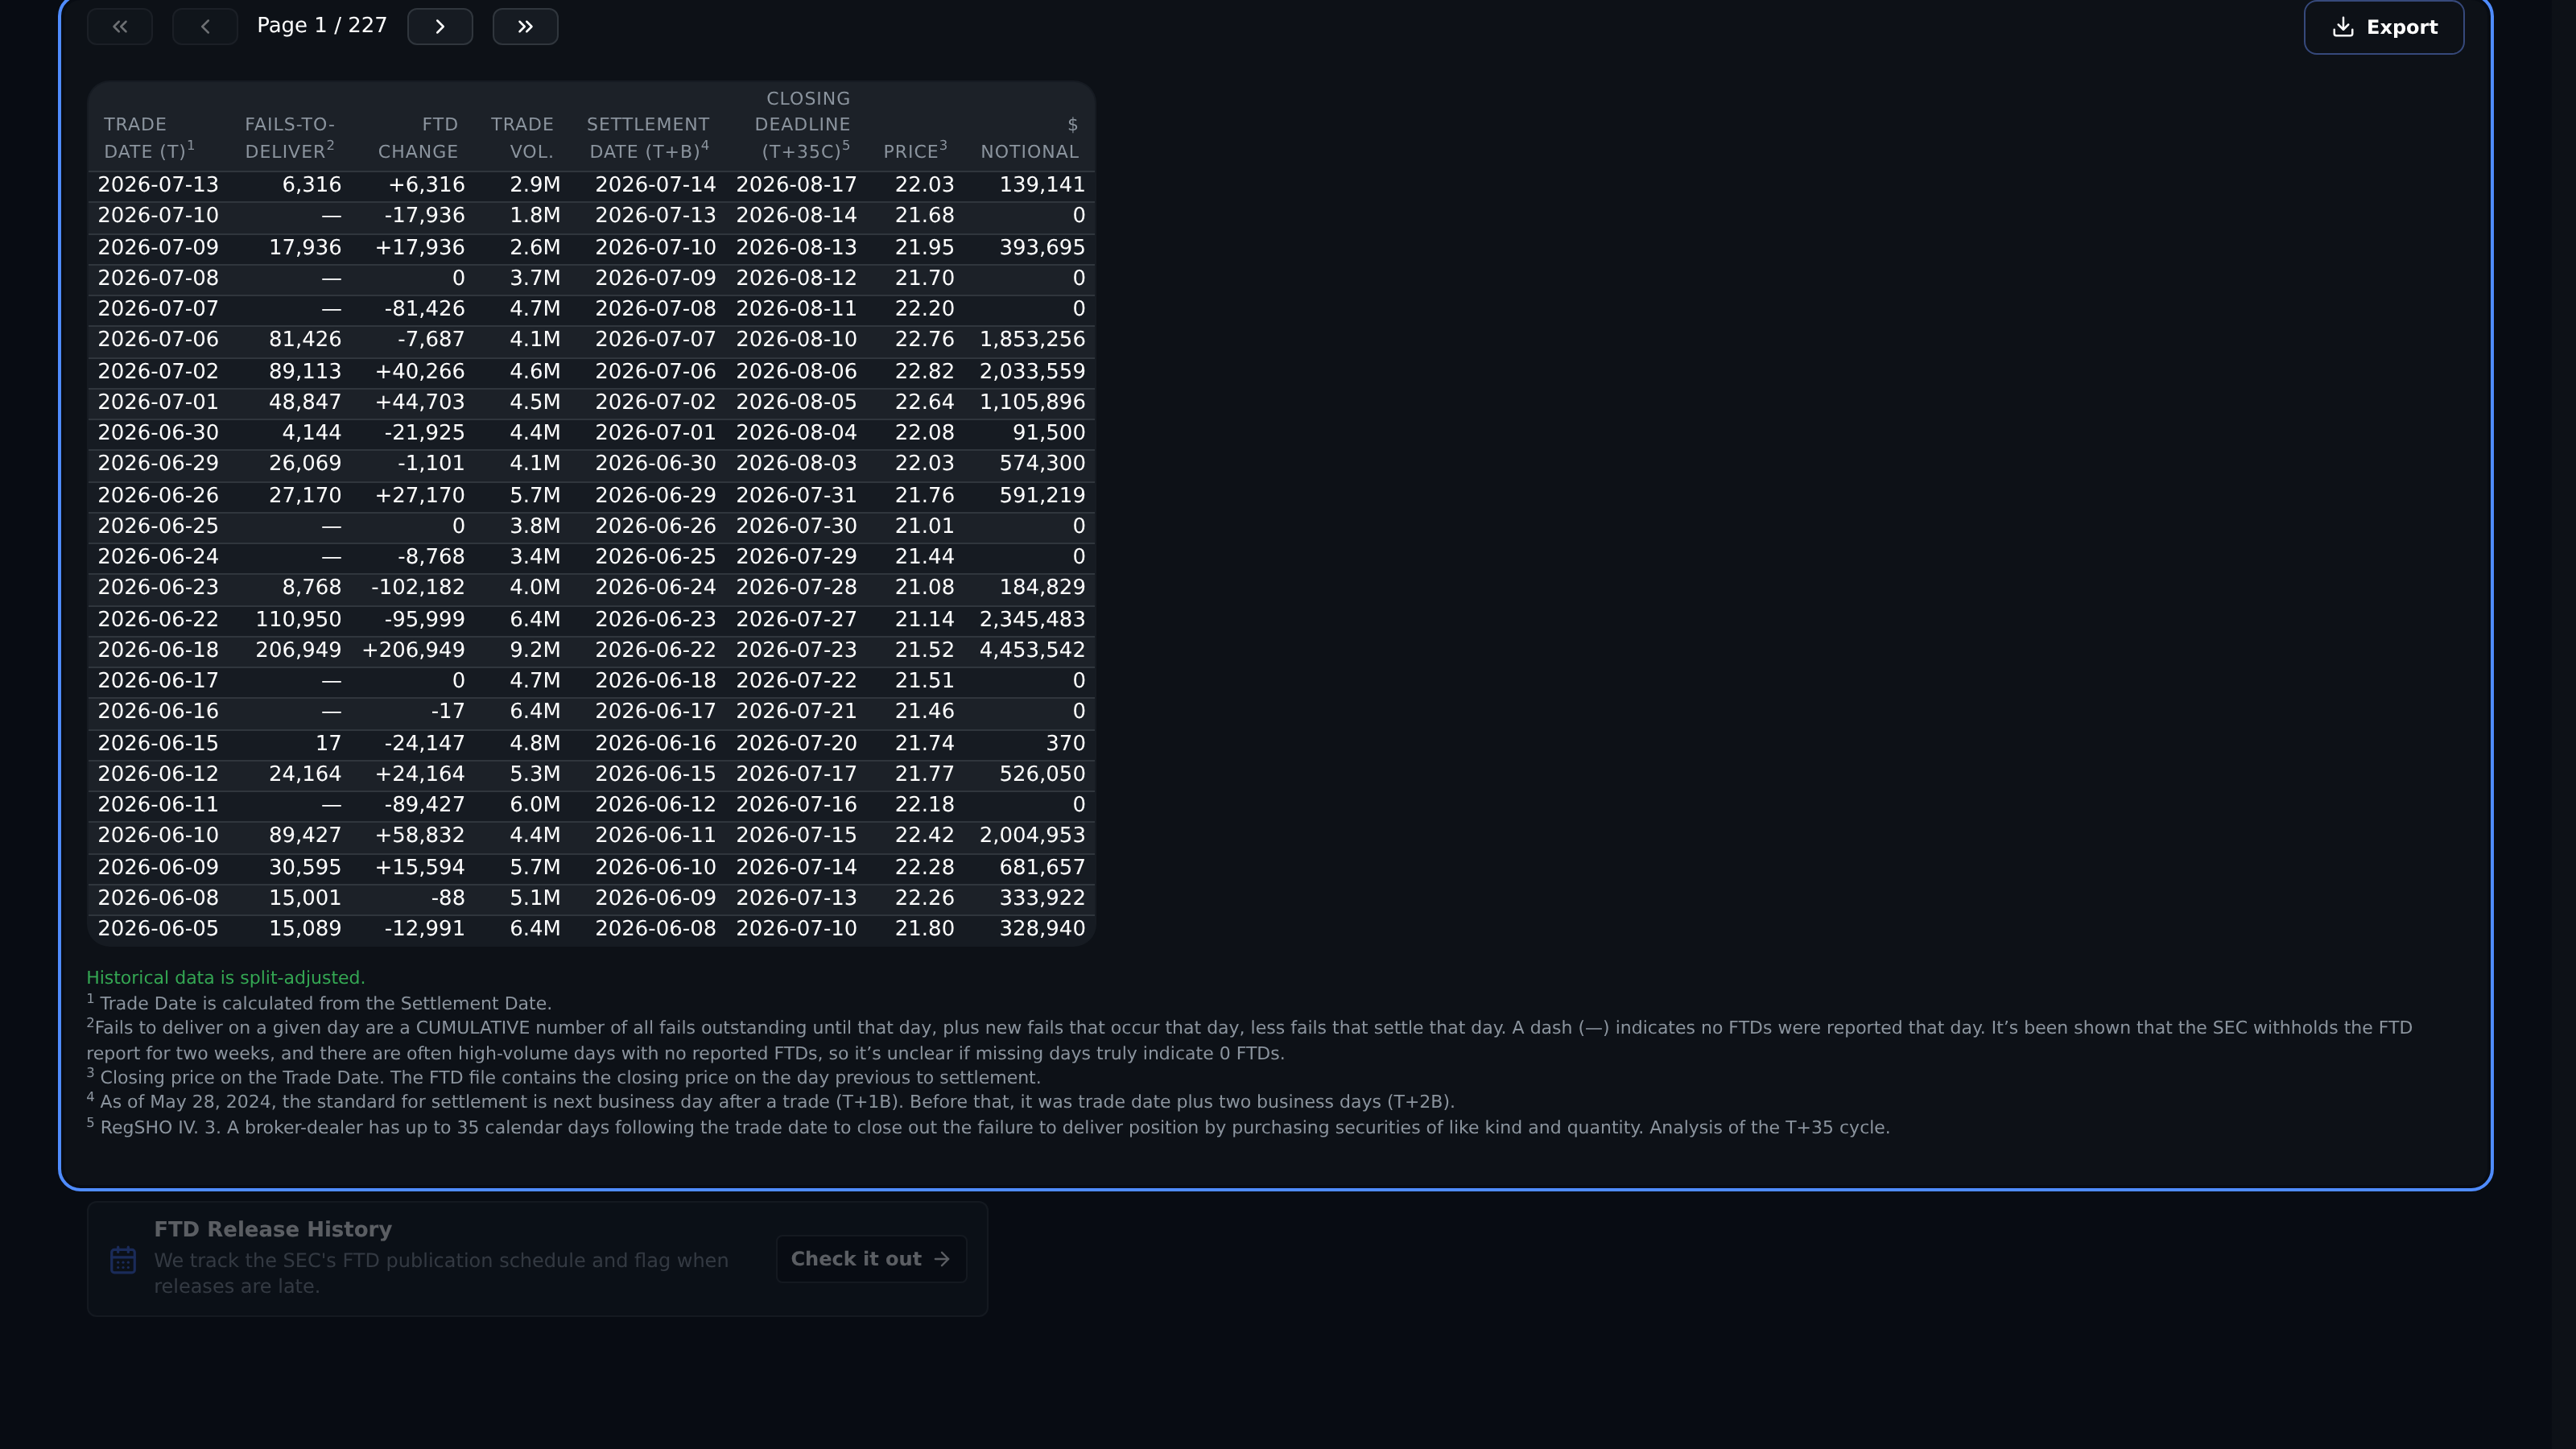Select closing deadline 2026-08-17 cell
This screenshot has width=2576, height=1449.
point(796,185)
